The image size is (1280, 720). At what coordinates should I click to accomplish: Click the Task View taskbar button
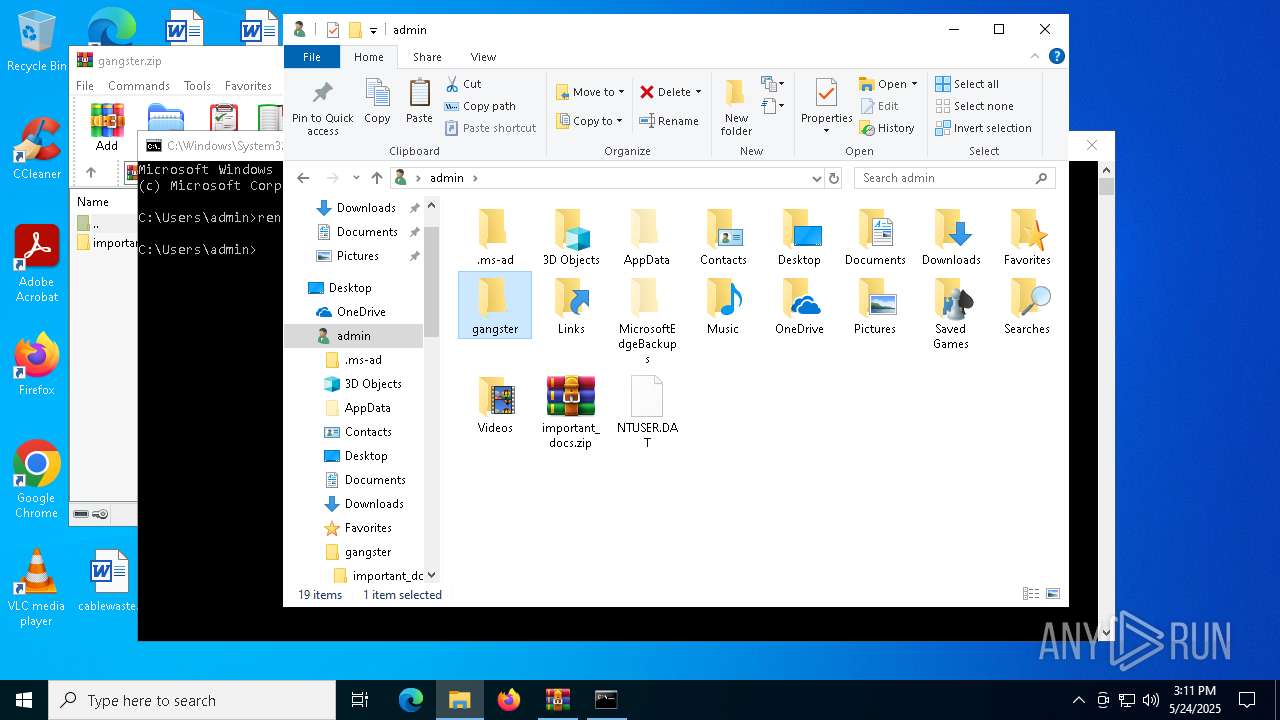click(x=360, y=700)
